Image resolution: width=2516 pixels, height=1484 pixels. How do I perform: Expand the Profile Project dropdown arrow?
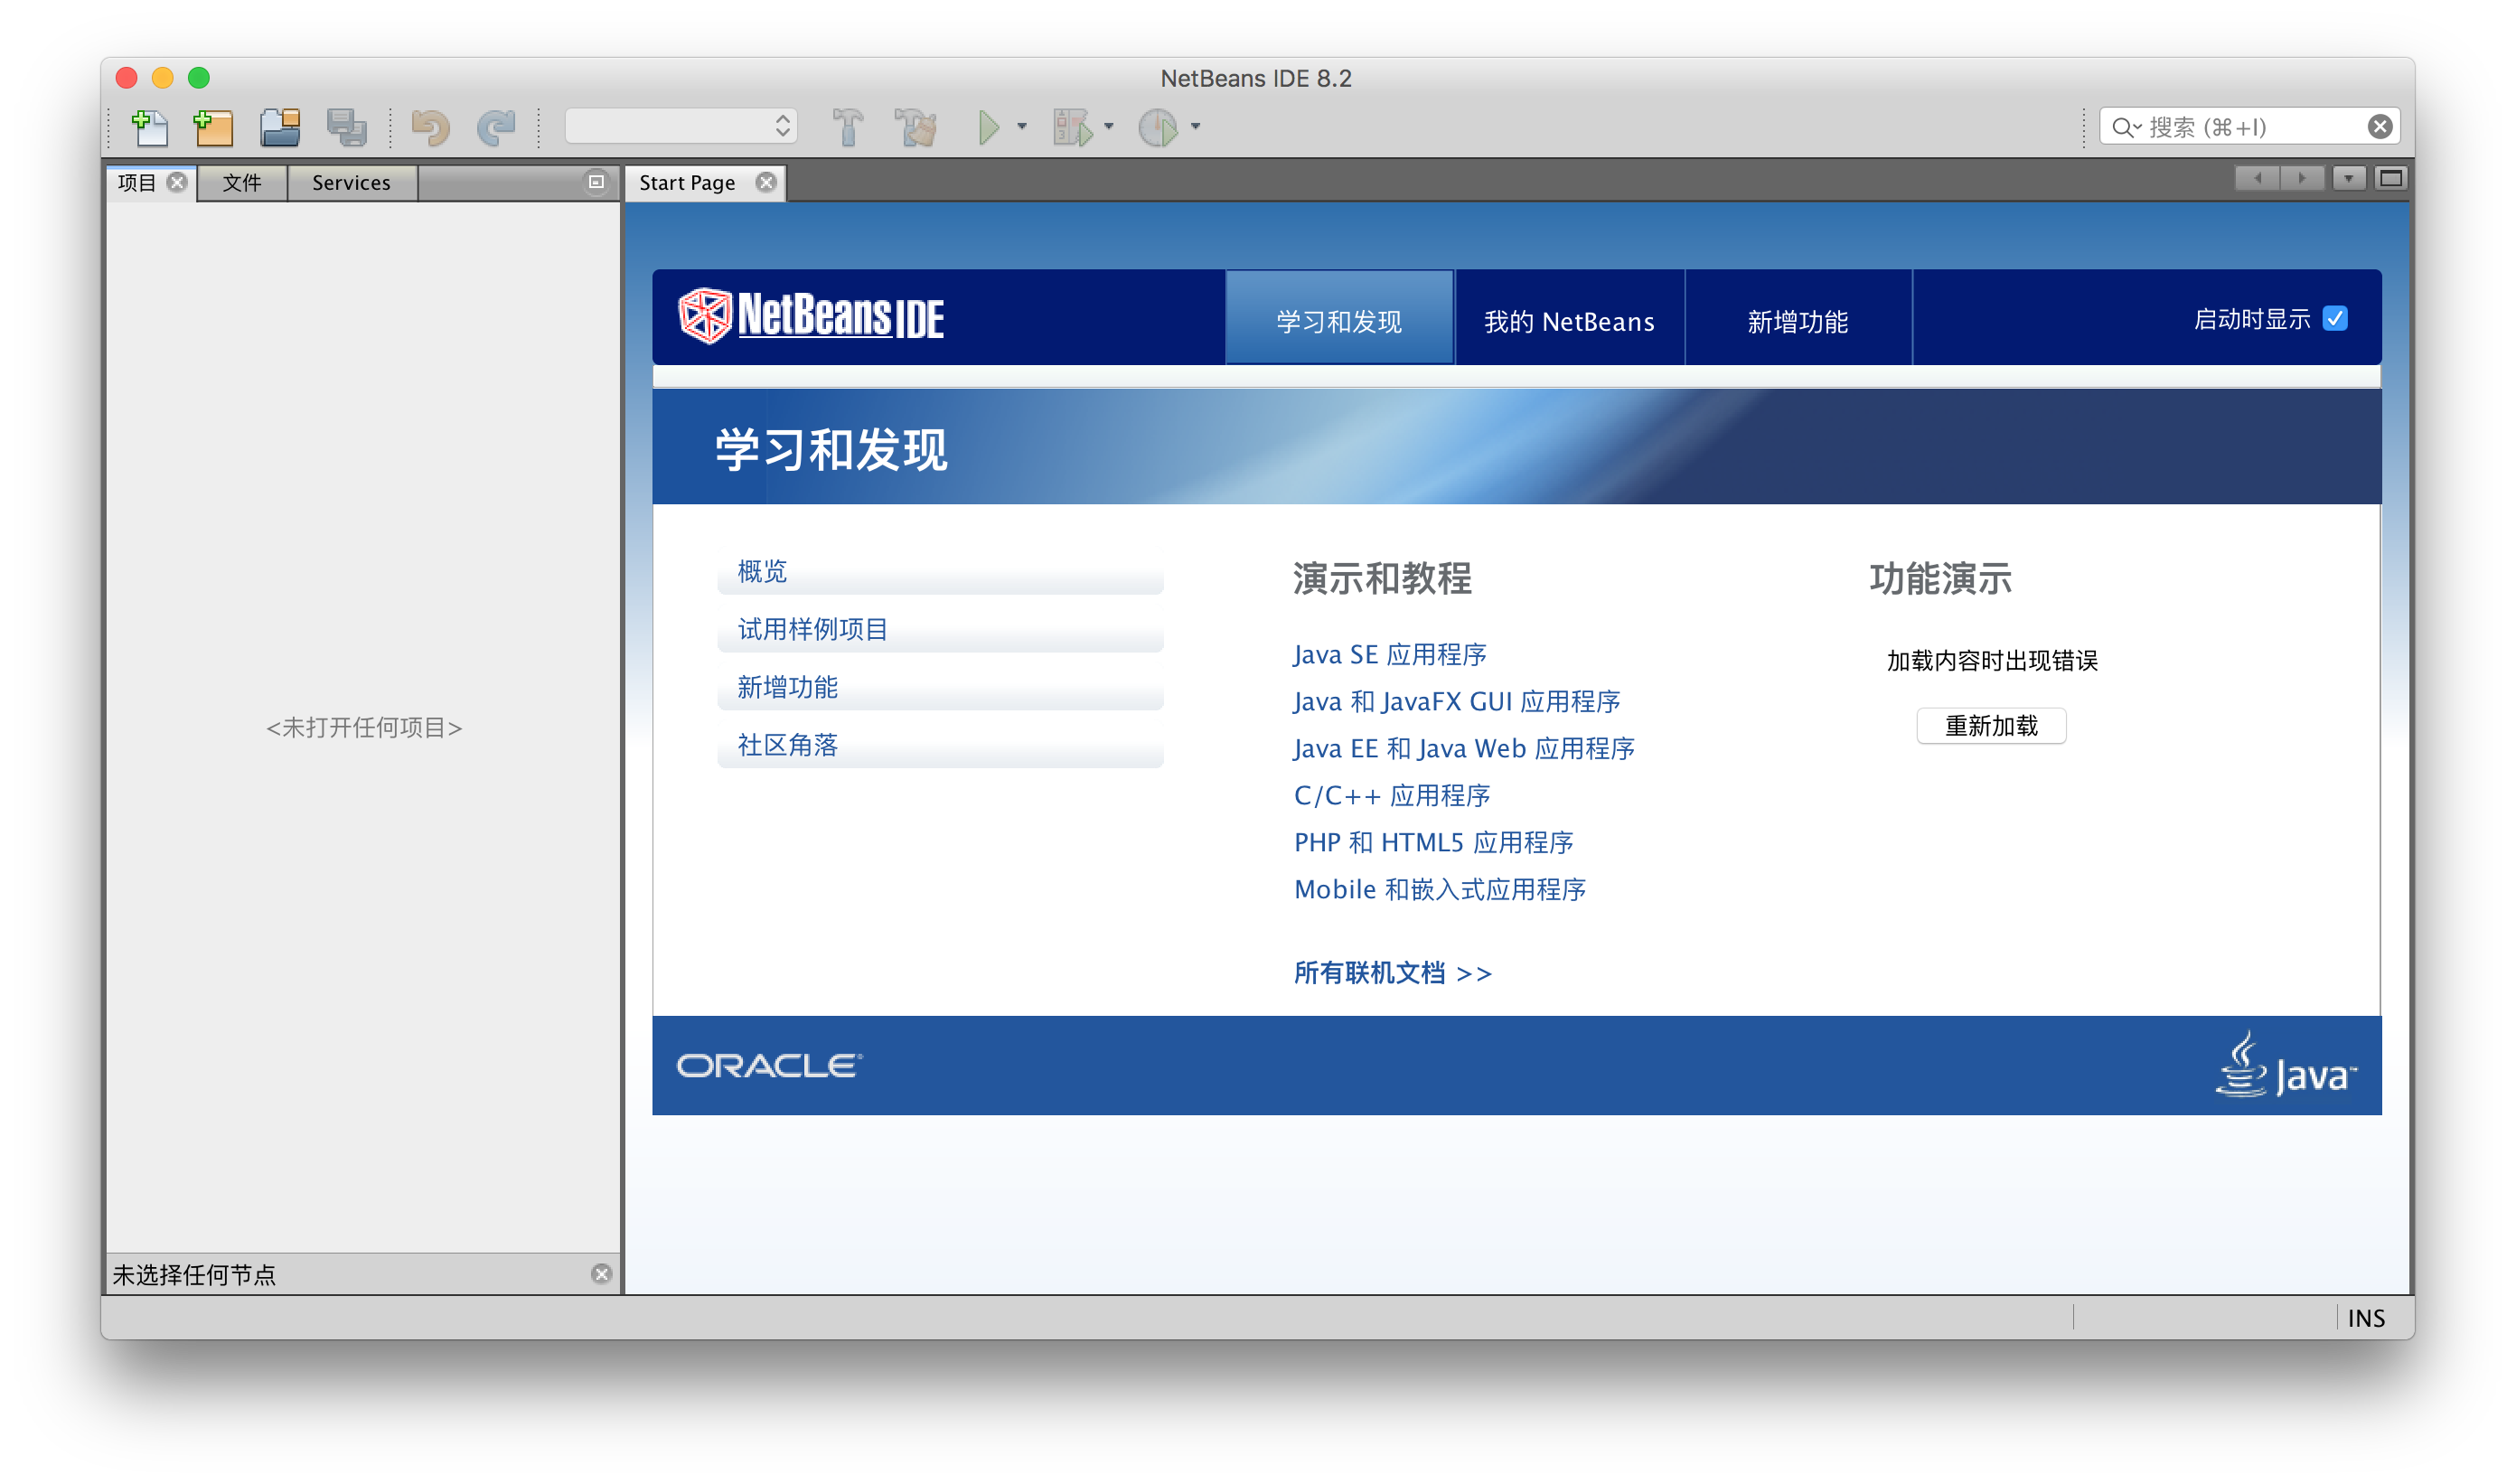coord(1195,127)
